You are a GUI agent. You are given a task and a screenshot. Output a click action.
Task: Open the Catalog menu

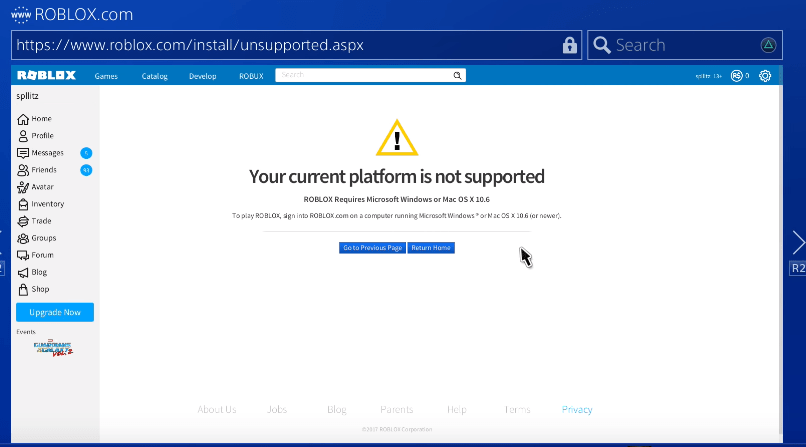click(x=154, y=76)
